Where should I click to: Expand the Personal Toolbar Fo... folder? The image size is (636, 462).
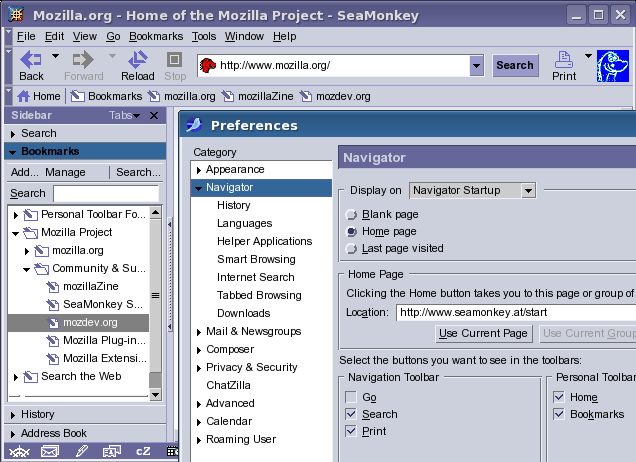point(16,215)
